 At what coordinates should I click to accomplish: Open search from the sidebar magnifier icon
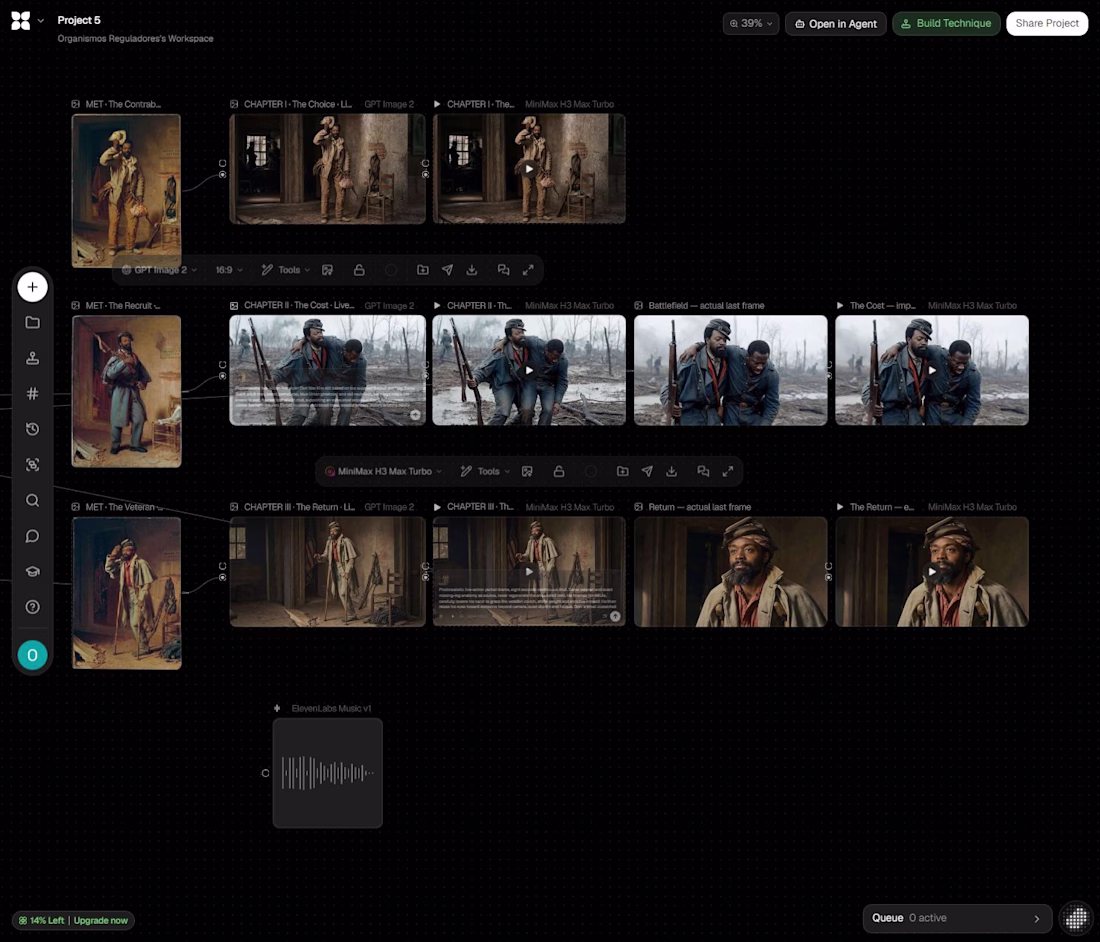point(32,500)
